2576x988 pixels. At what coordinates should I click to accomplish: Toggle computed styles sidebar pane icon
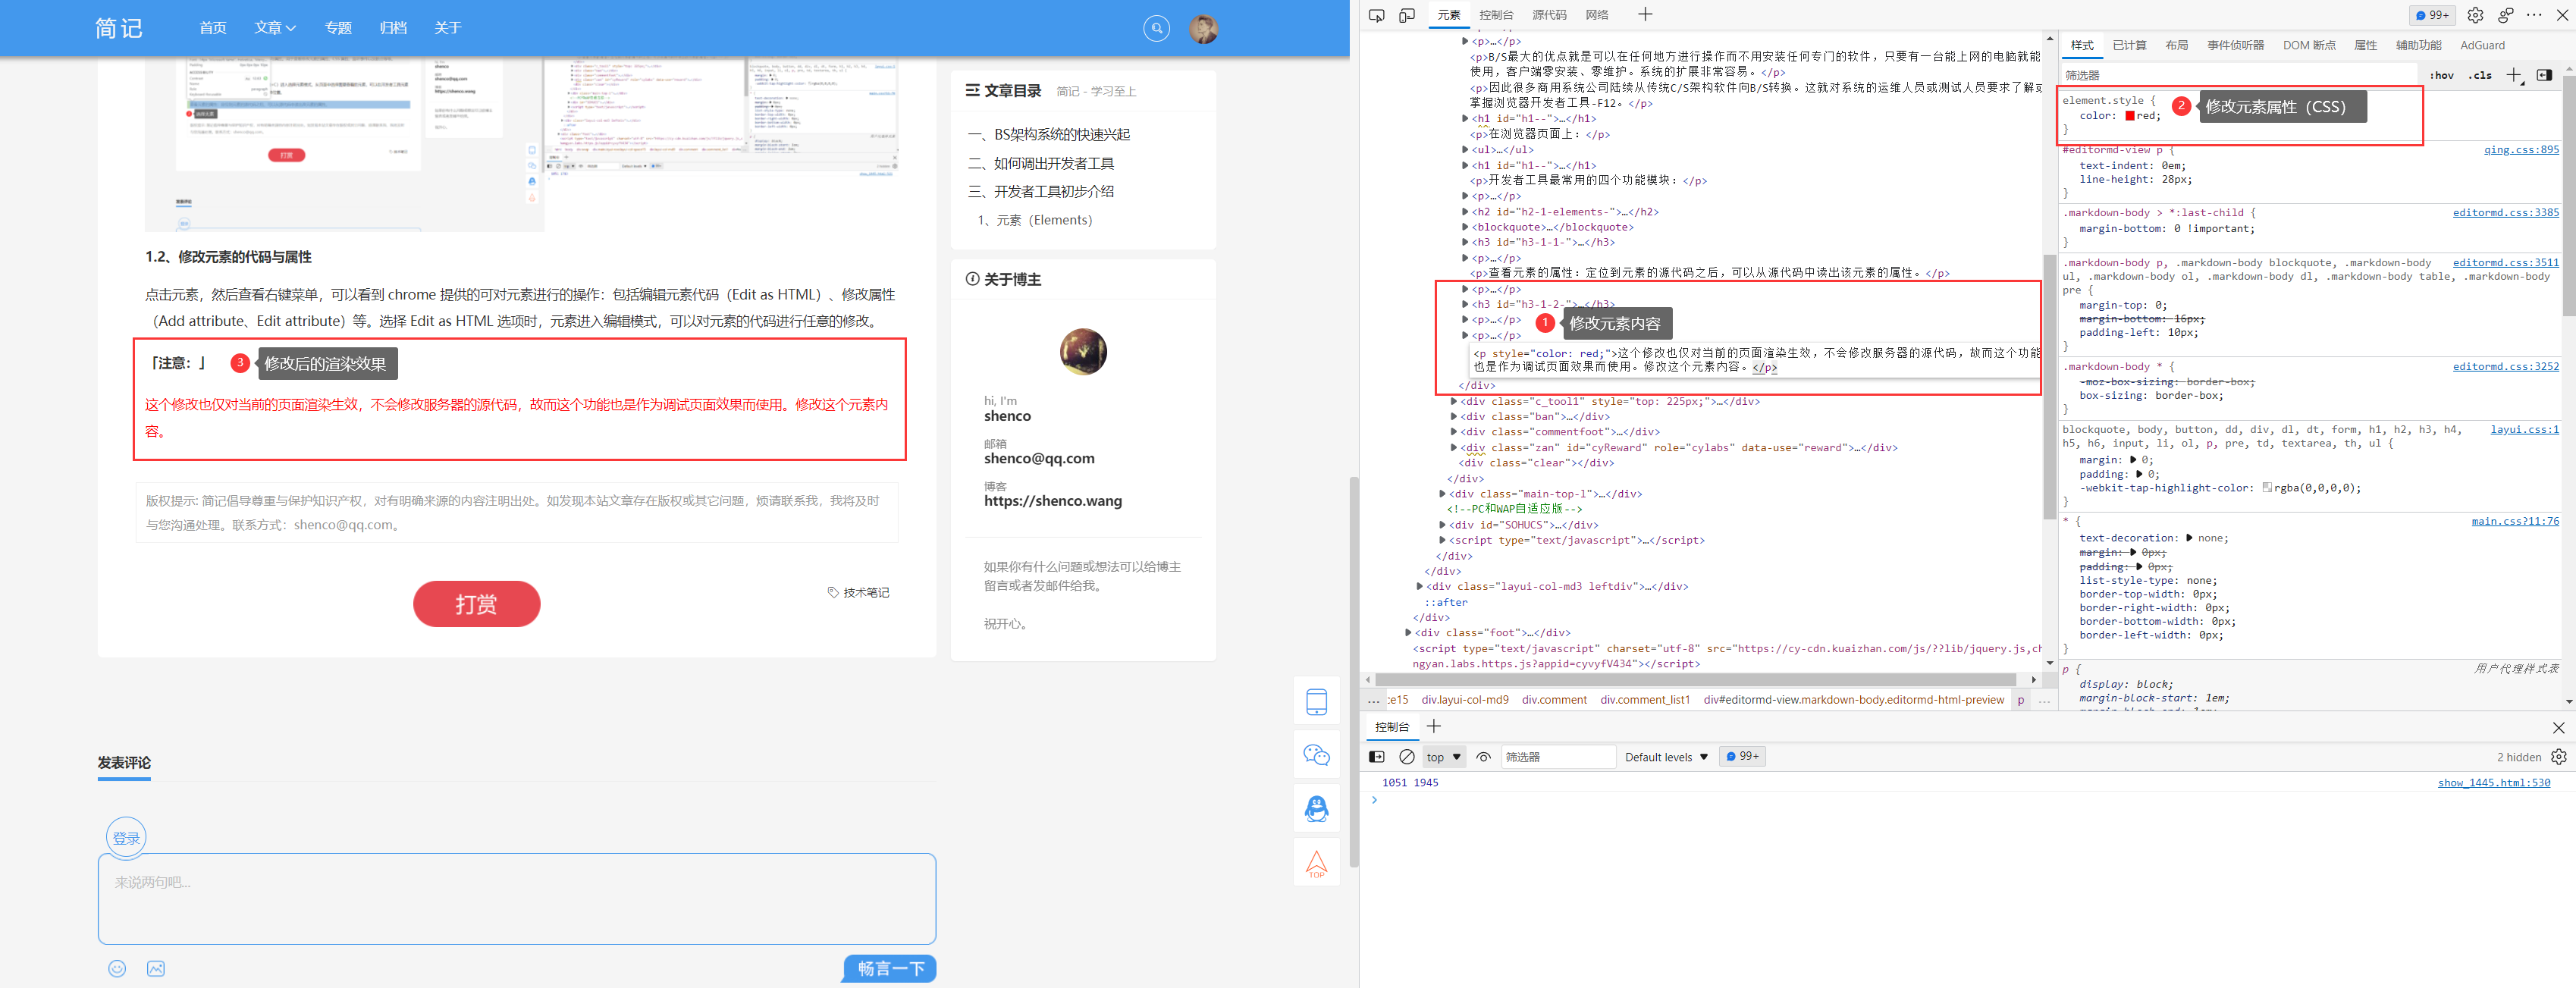tap(2544, 75)
